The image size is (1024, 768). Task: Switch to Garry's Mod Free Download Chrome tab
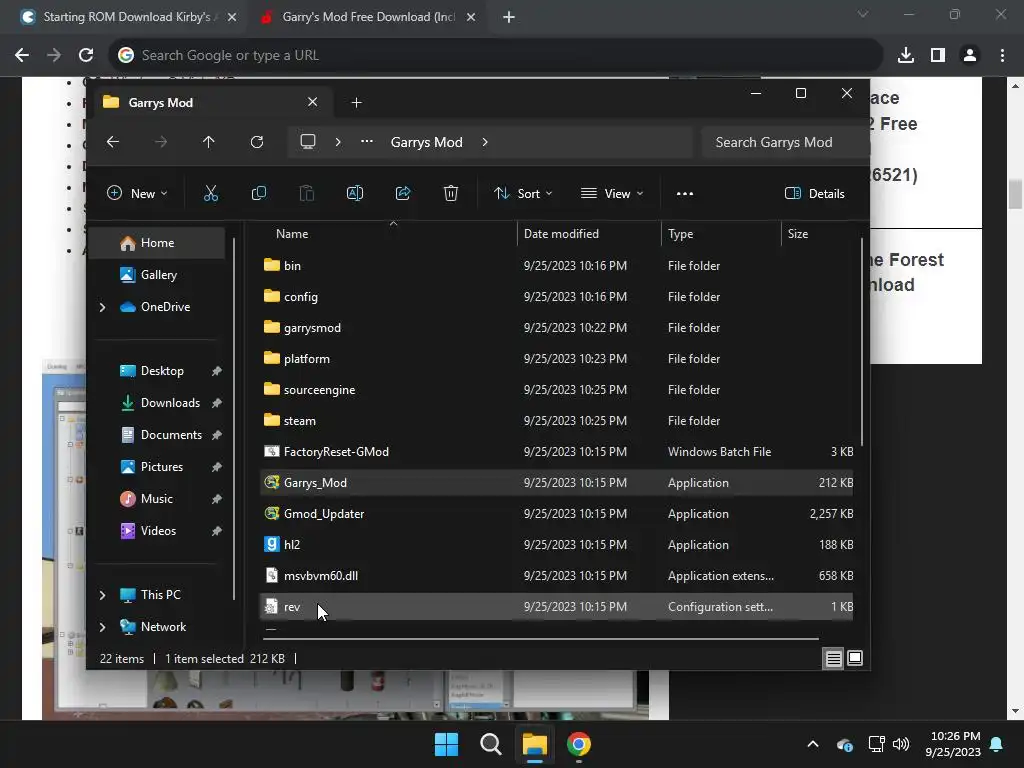pyautogui.click(x=368, y=17)
